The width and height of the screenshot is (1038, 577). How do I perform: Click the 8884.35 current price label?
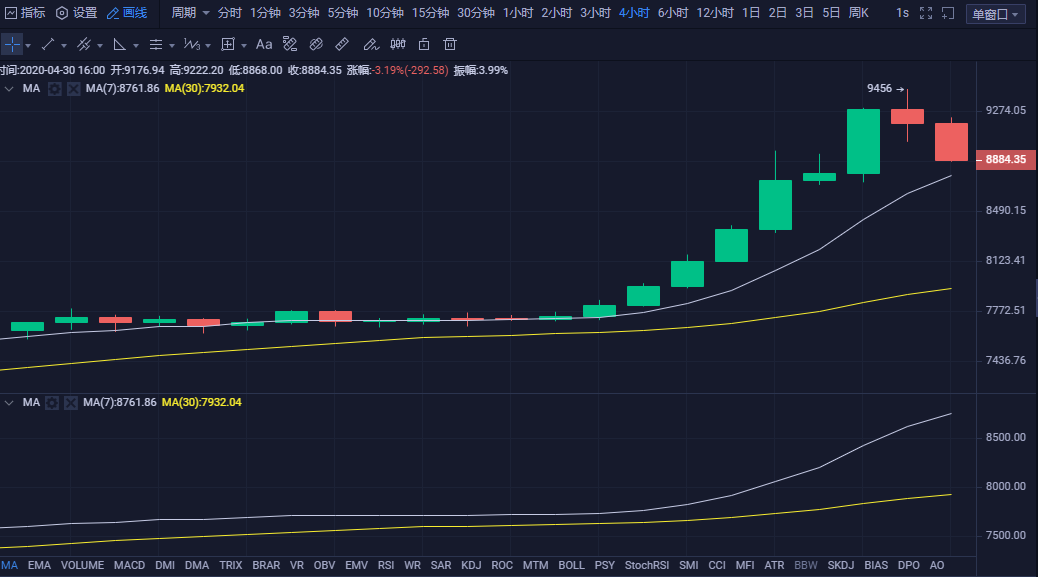pos(1006,159)
